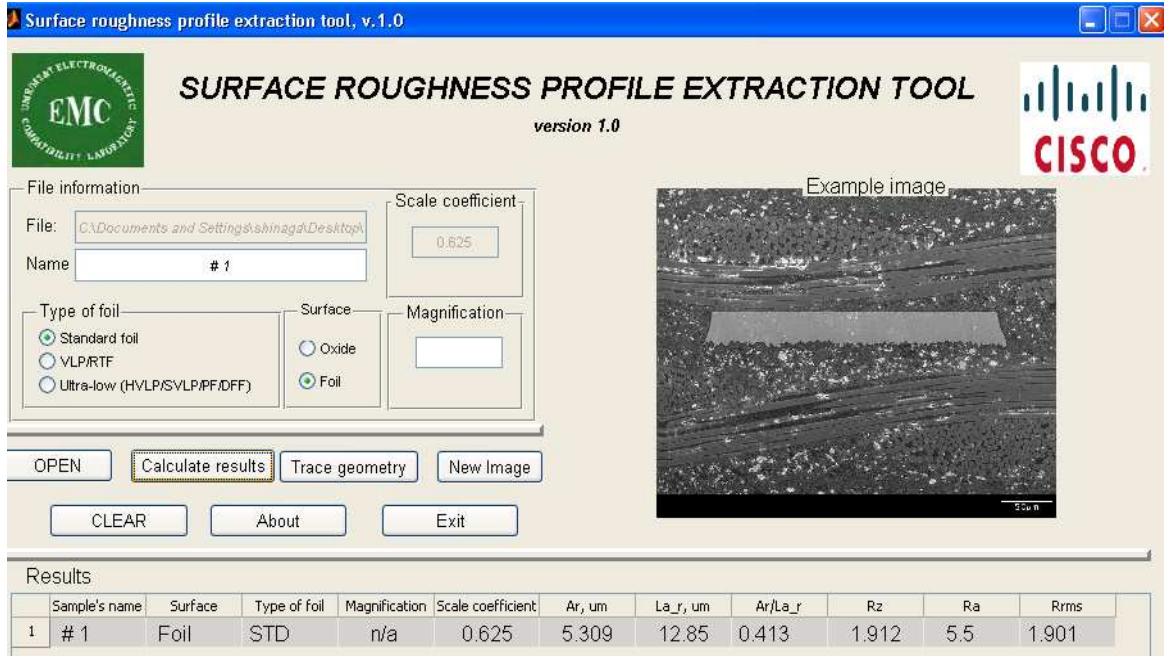The height and width of the screenshot is (659, 1172).
Task: Choose the Oxide surface option
Action: 307,348
